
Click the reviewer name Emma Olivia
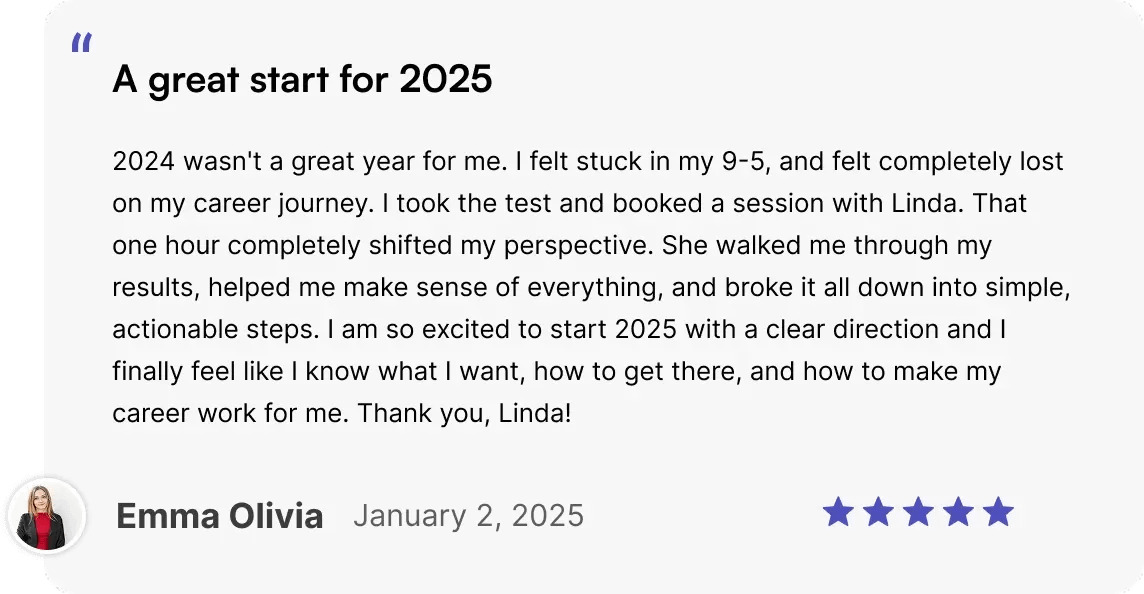[x=220, y=516]
